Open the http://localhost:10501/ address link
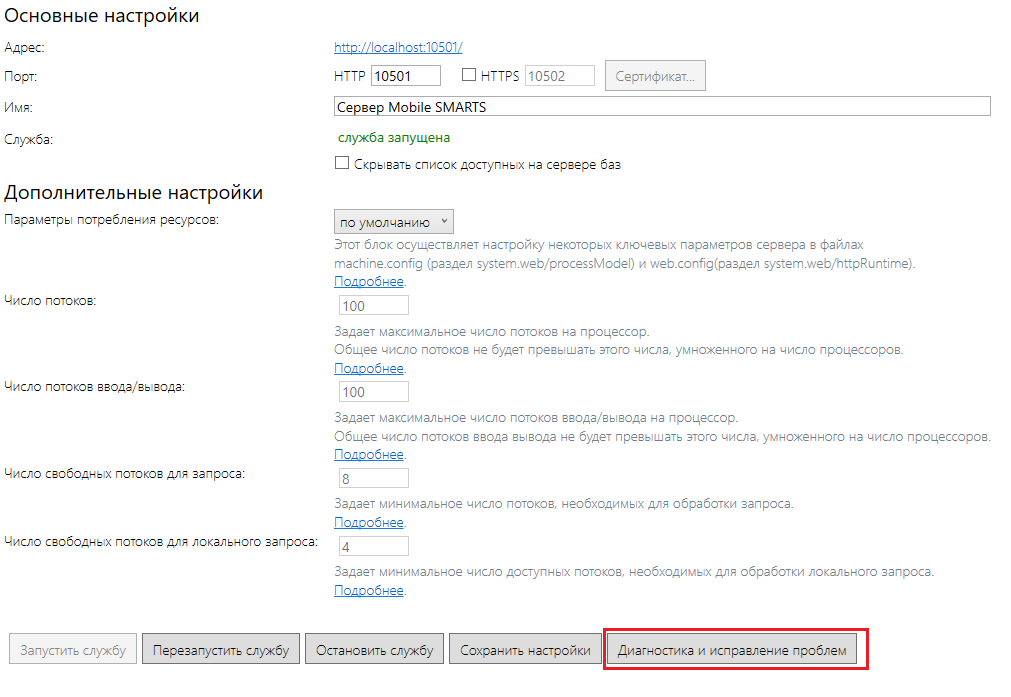This screenshot has height=697, width=1011. coord(398,47)
